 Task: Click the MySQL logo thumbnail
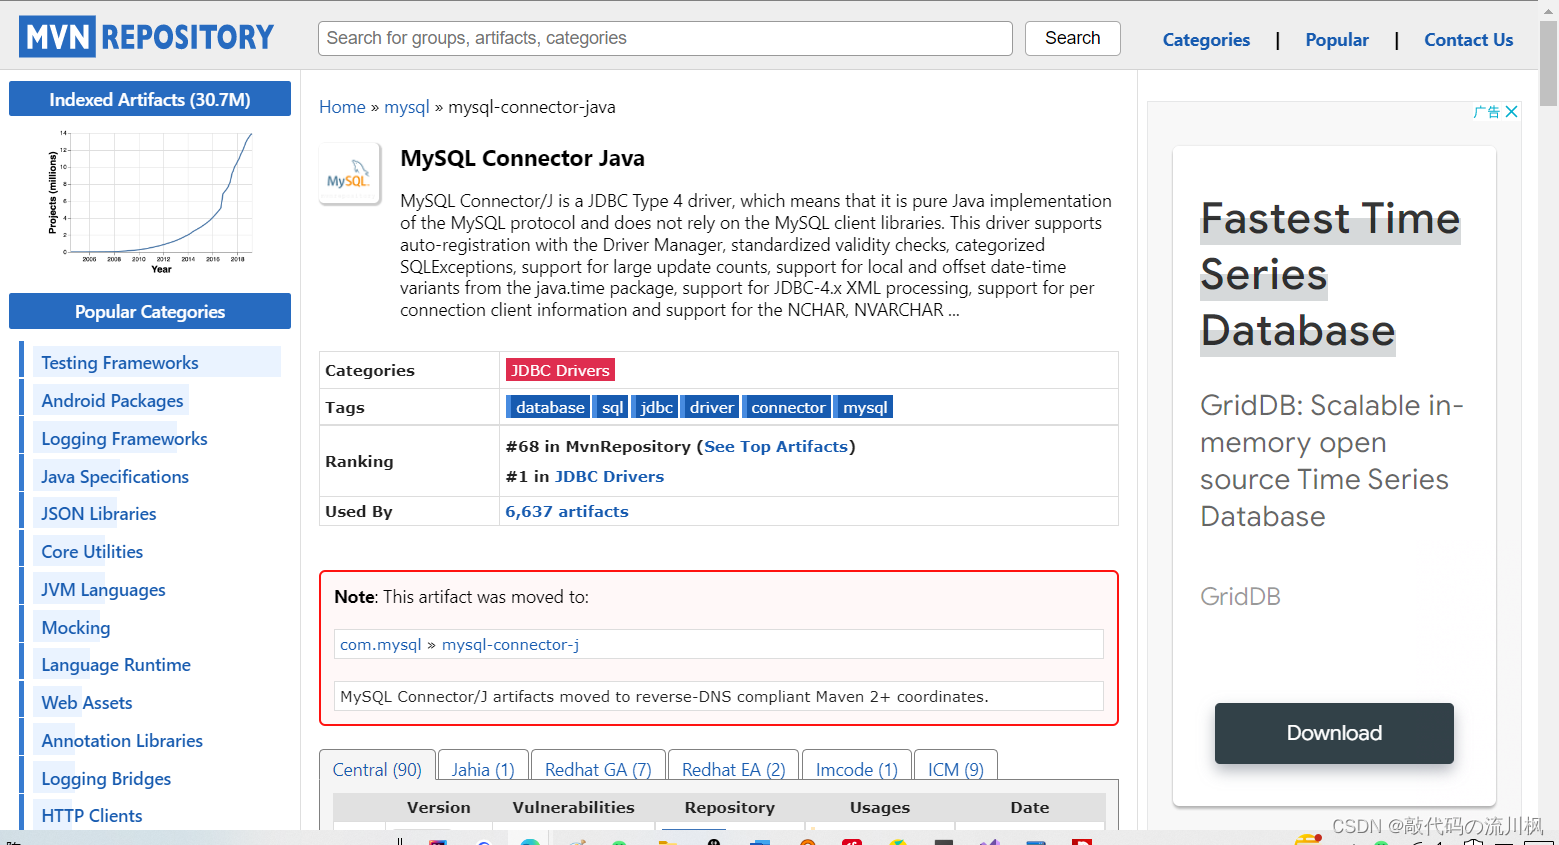coord(349,174)
